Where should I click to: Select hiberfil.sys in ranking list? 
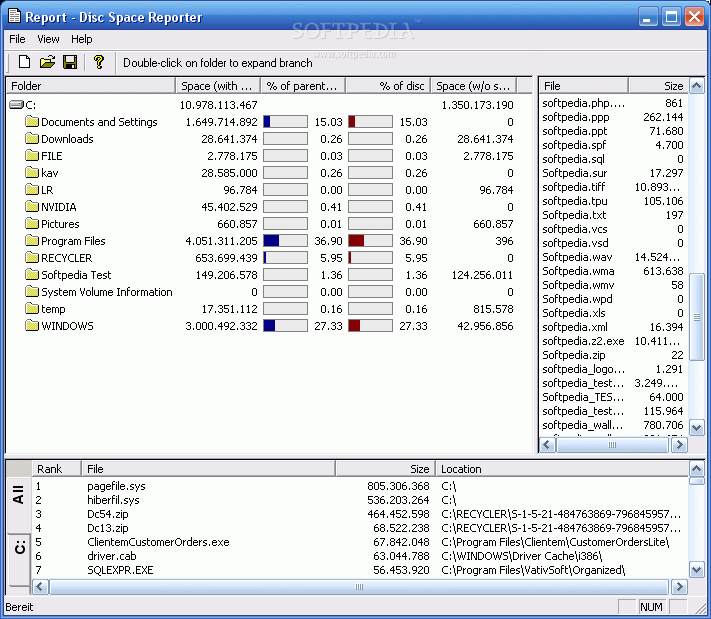tap(113, 500)
